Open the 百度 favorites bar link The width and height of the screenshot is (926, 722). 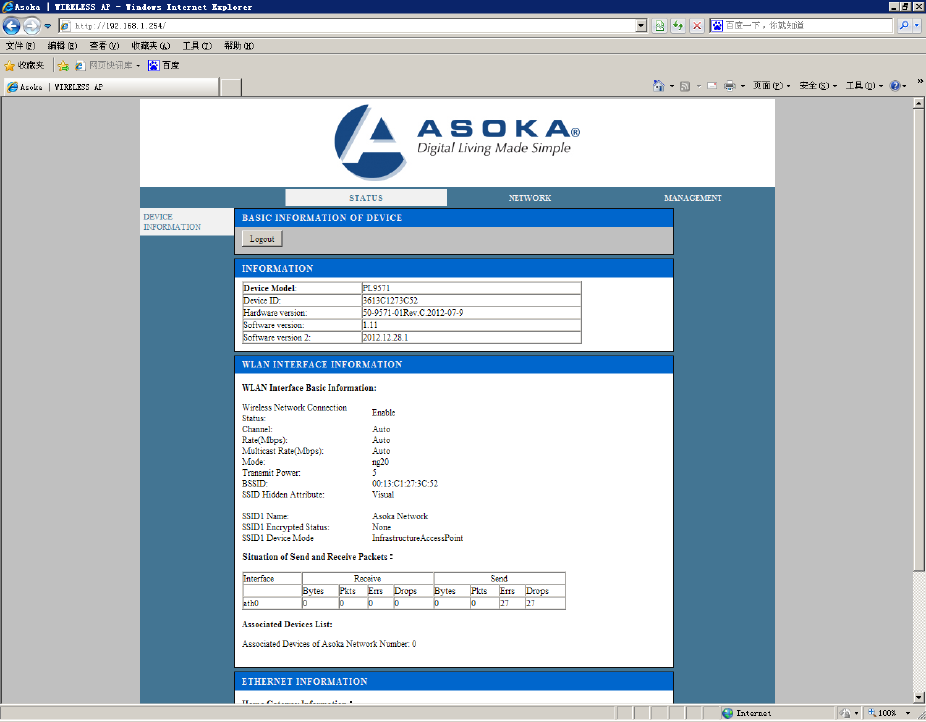point(164,65)
